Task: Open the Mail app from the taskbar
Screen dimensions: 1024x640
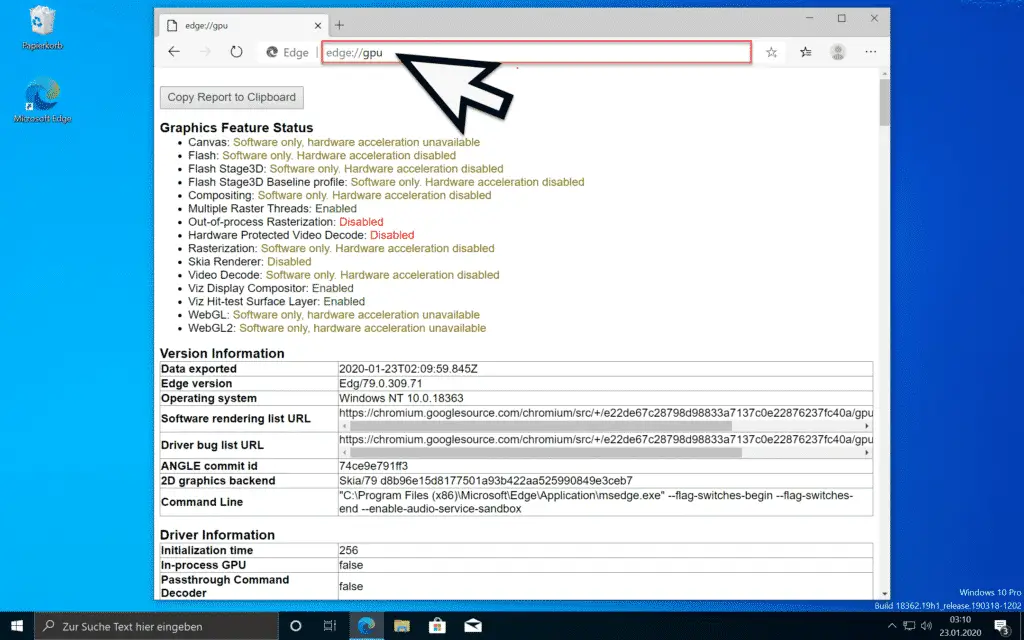Action: [473, 626]
